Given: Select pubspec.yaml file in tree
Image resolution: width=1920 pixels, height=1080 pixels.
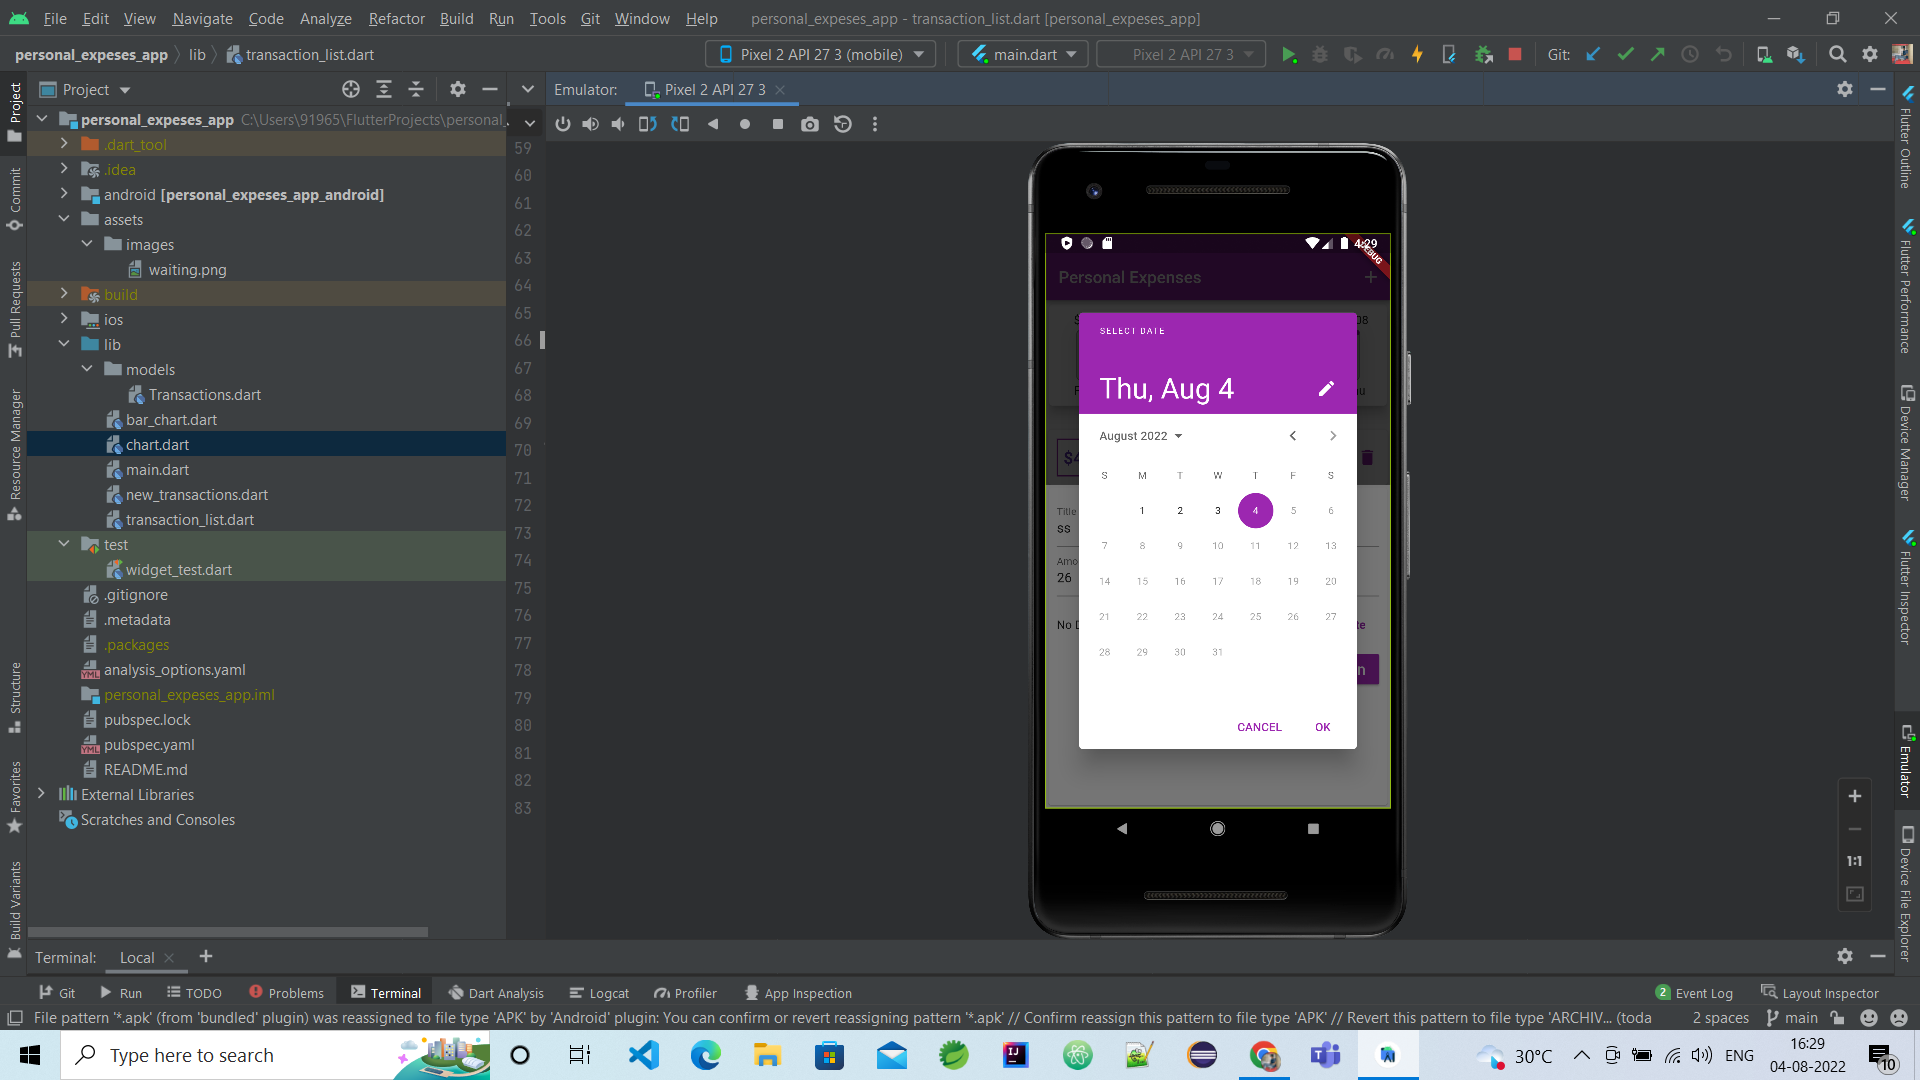Looking at the screenshot, I should pyautogui.click(x=149, y=744).
